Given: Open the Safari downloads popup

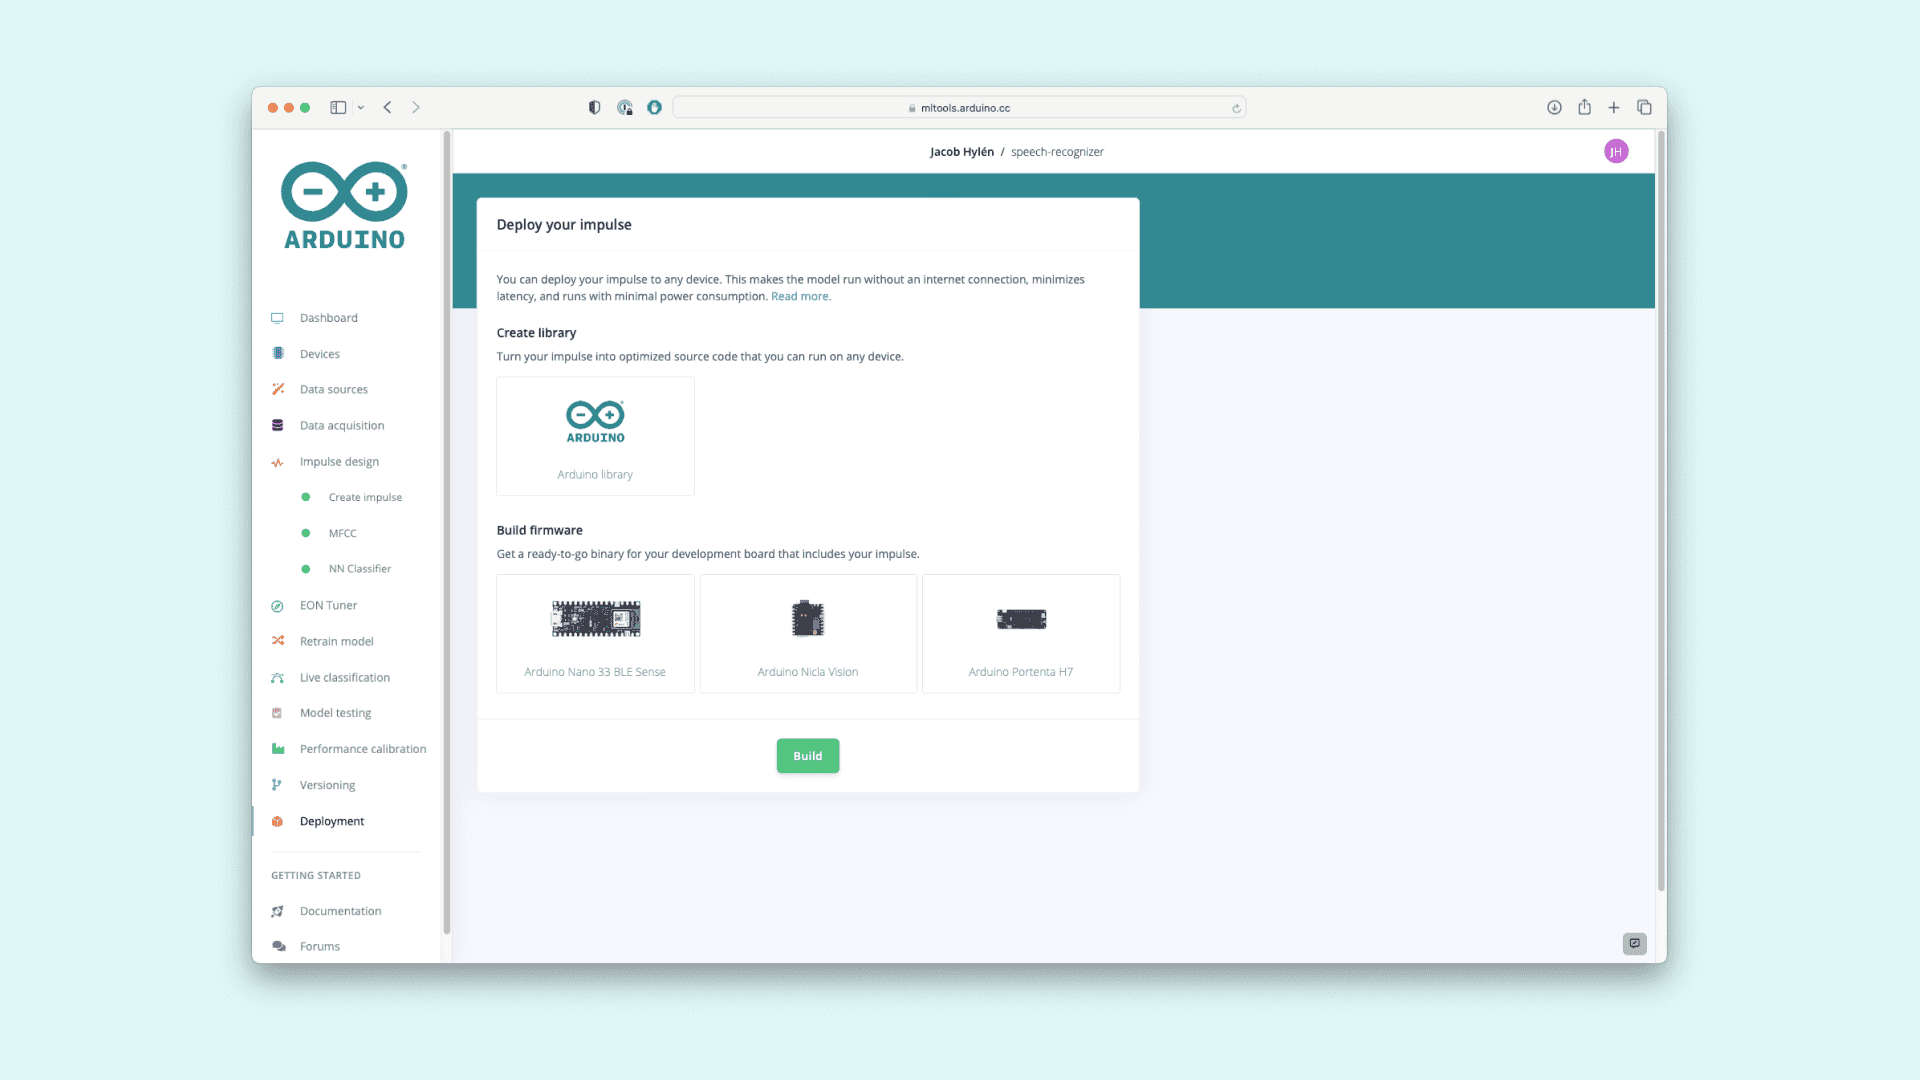Looking at the screenshot, I should (x=1554, y=108).
